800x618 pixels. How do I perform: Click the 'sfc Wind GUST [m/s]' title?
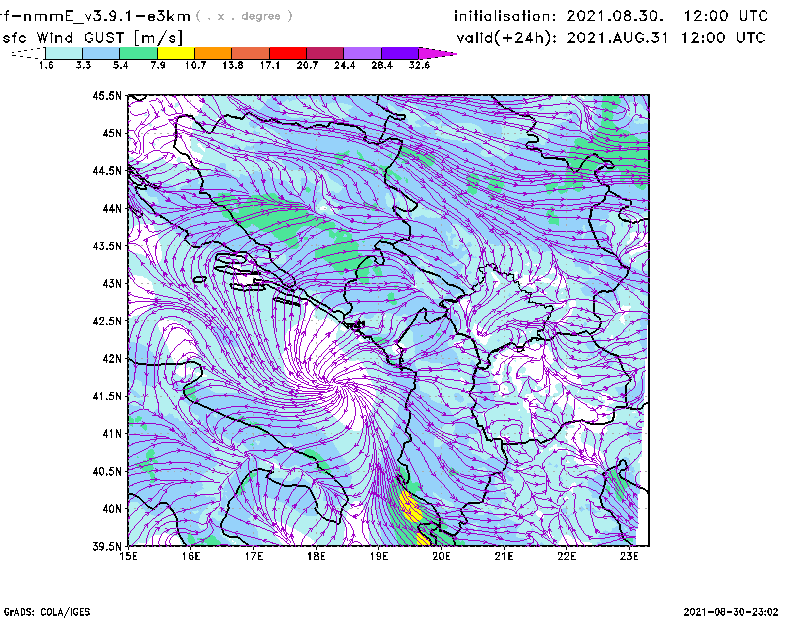tap(92, 38)
